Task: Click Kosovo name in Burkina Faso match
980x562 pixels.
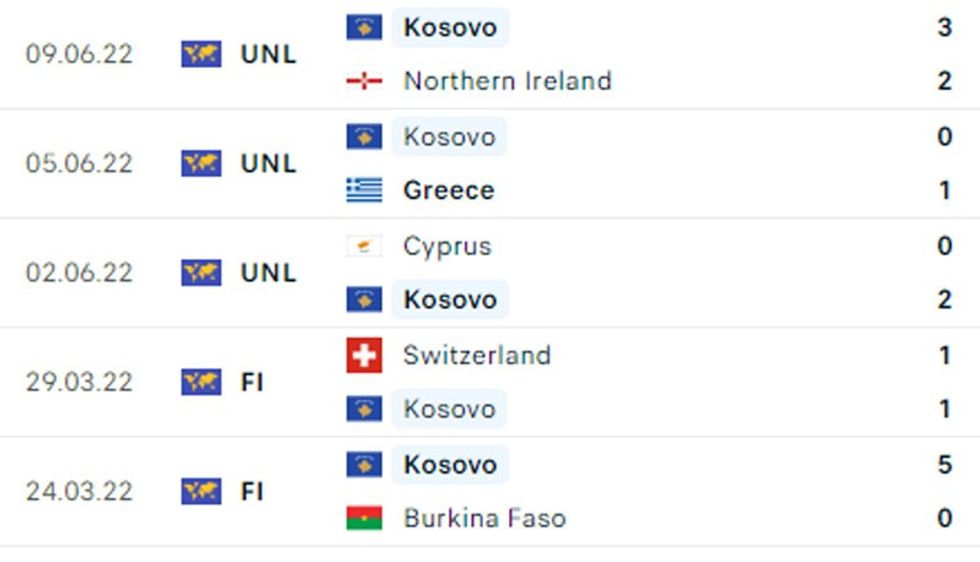Action: pos(449,464)
